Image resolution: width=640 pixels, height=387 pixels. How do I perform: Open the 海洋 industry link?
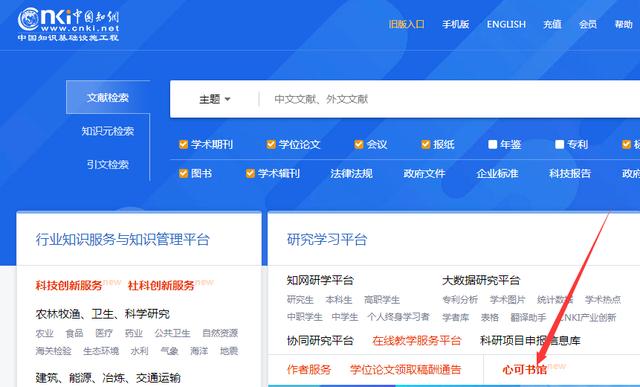tap(199, 351)
